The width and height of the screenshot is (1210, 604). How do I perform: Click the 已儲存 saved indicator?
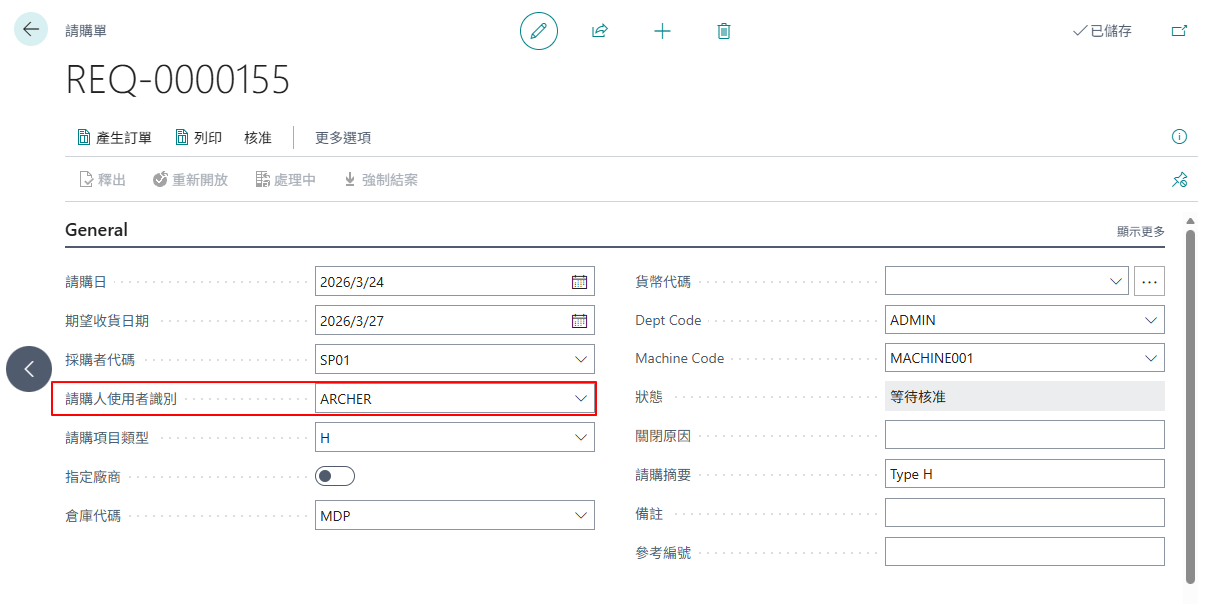coord(1102,31)
